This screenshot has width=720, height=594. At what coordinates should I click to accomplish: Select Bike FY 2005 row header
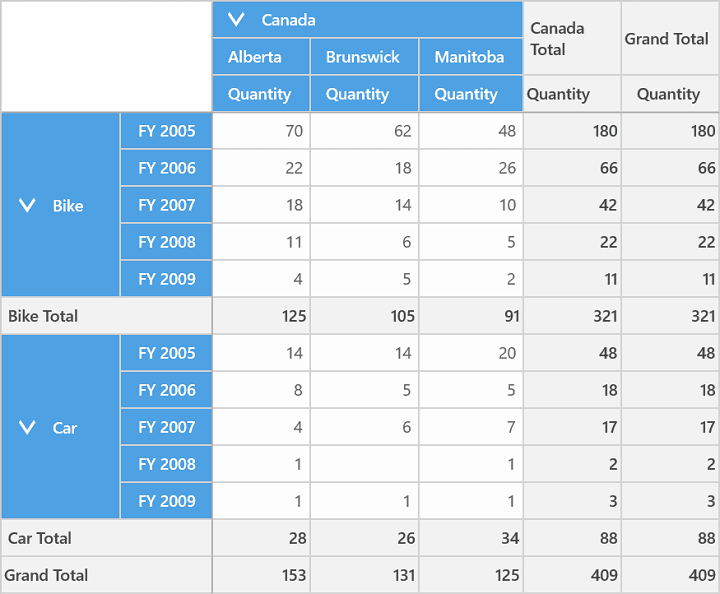coord(166,131)
